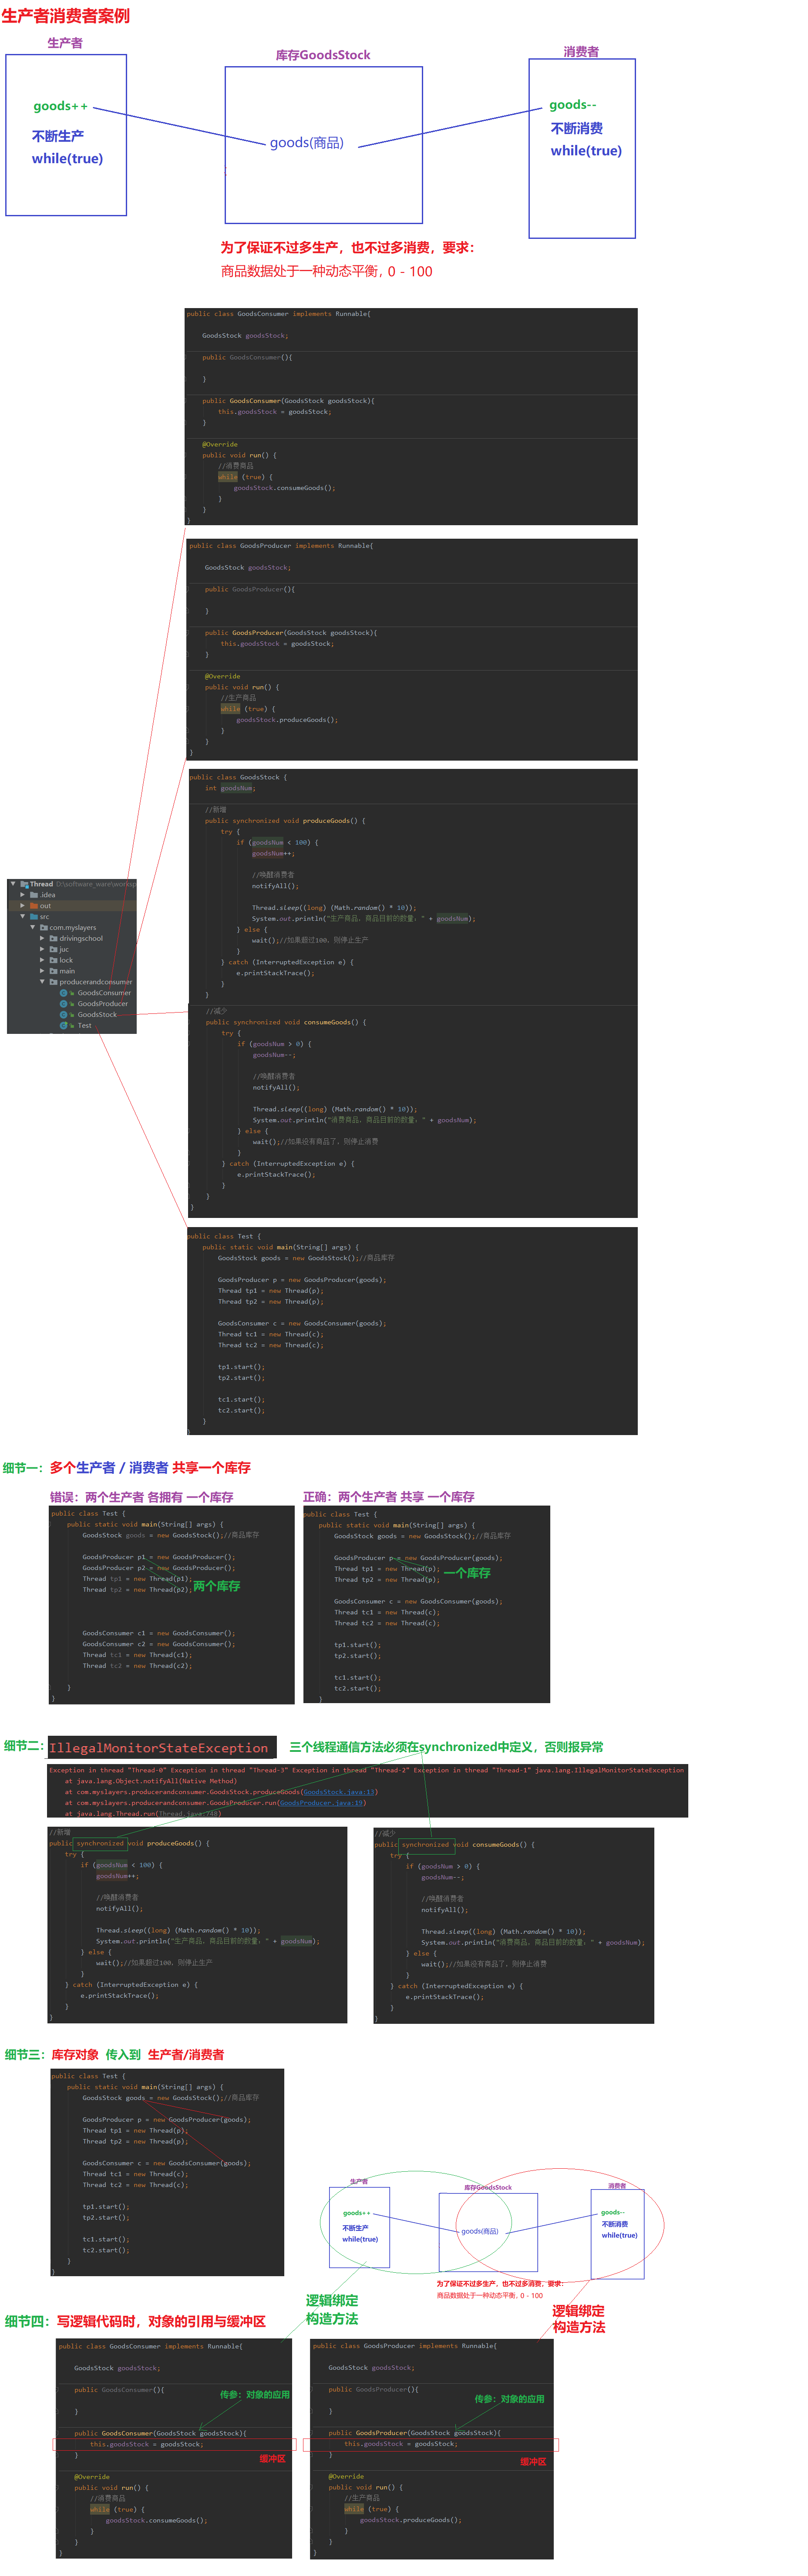Click the GoodsStock class icon
The height and width of the screenshot is (2576, 808).
(64, 1015)
